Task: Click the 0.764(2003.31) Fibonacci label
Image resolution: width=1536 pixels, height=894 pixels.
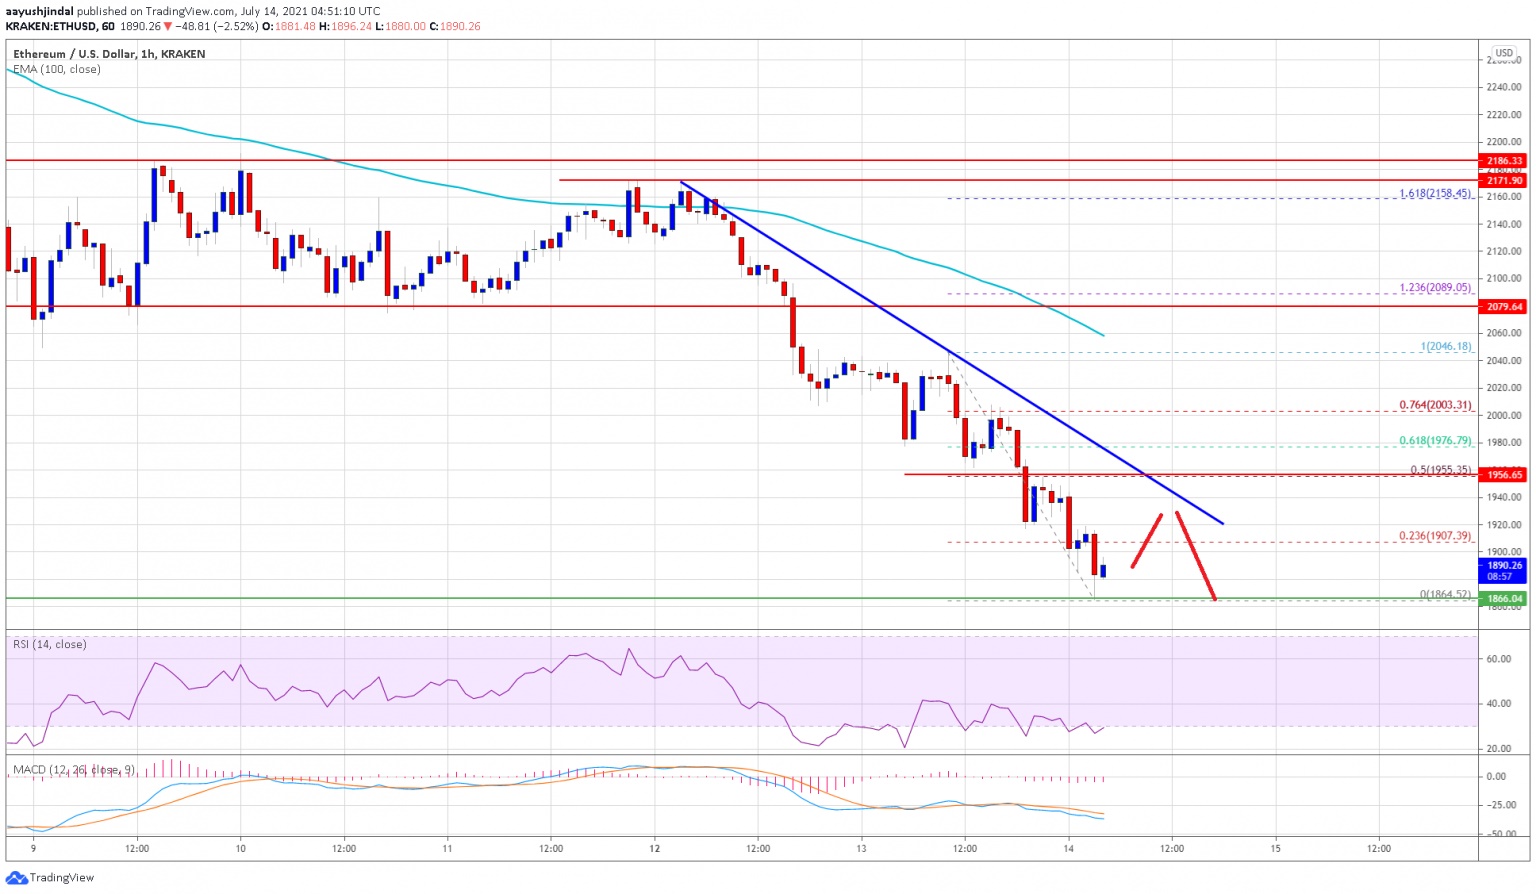Action: tap(1435, 405)
